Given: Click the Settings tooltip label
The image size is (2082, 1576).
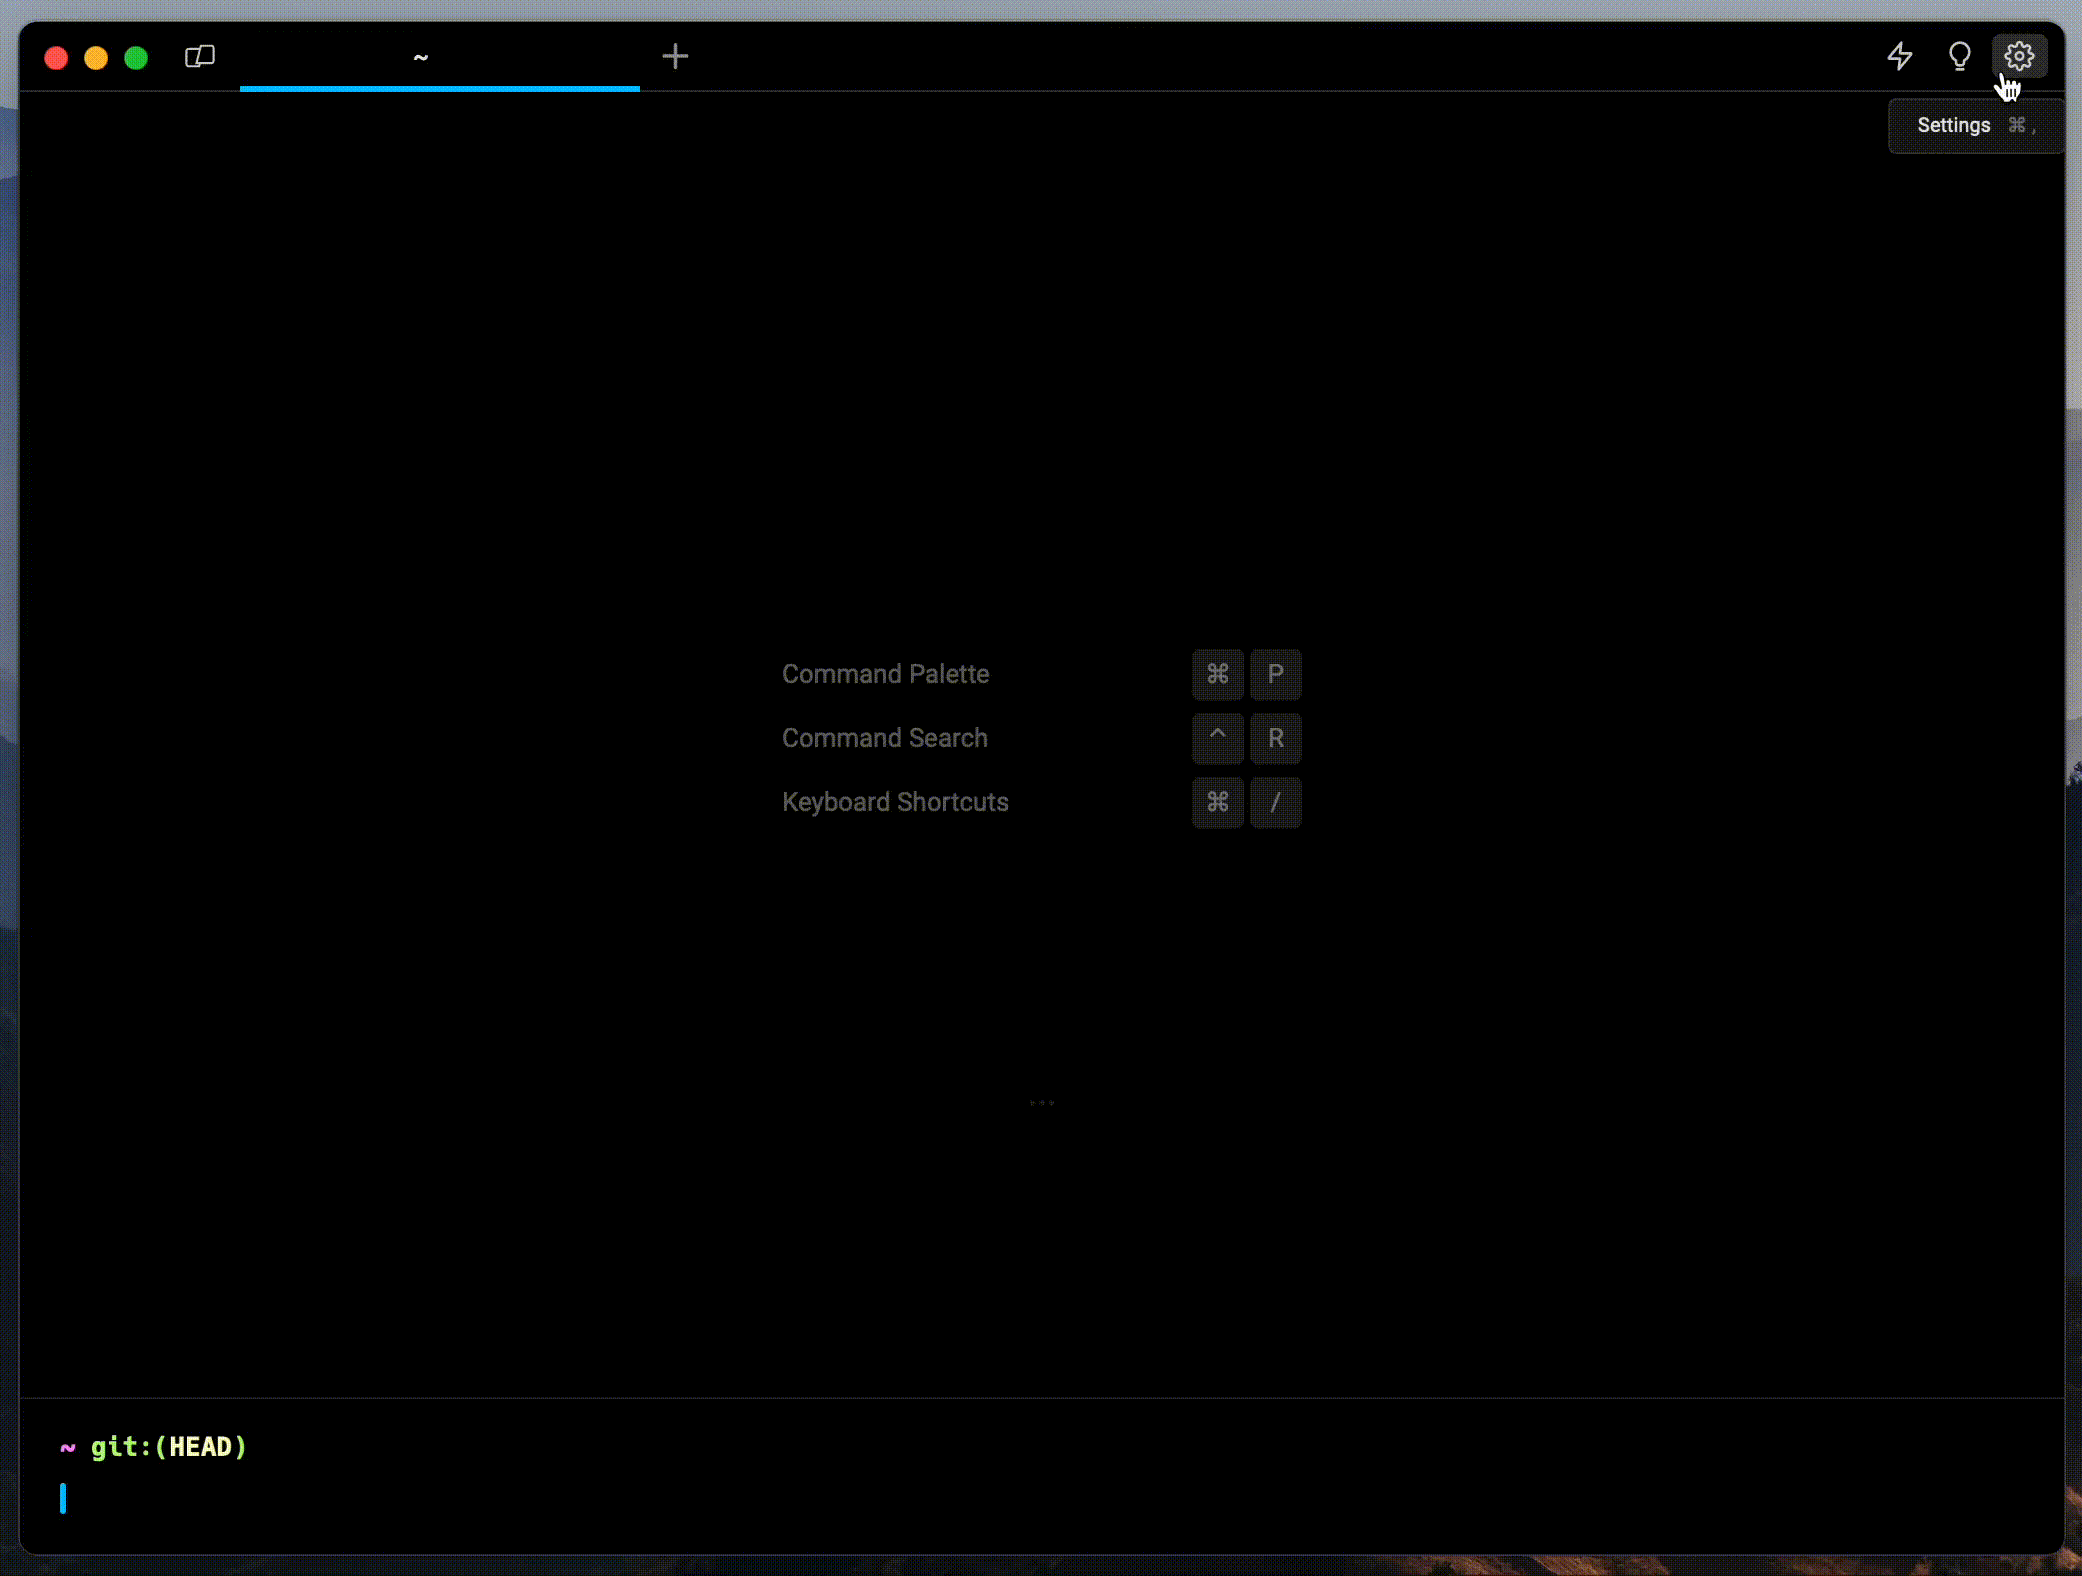Looking at the screenshot, I should point(1953,125).
